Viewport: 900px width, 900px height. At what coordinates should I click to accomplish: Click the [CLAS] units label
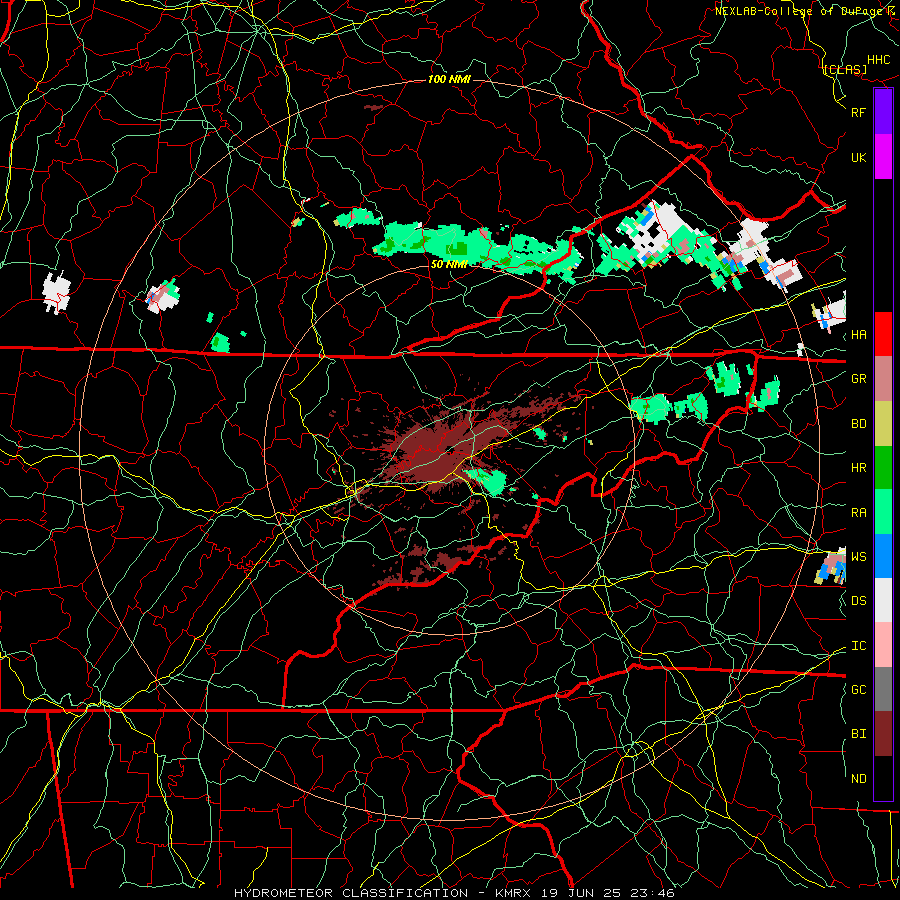(x=844, y=70)
